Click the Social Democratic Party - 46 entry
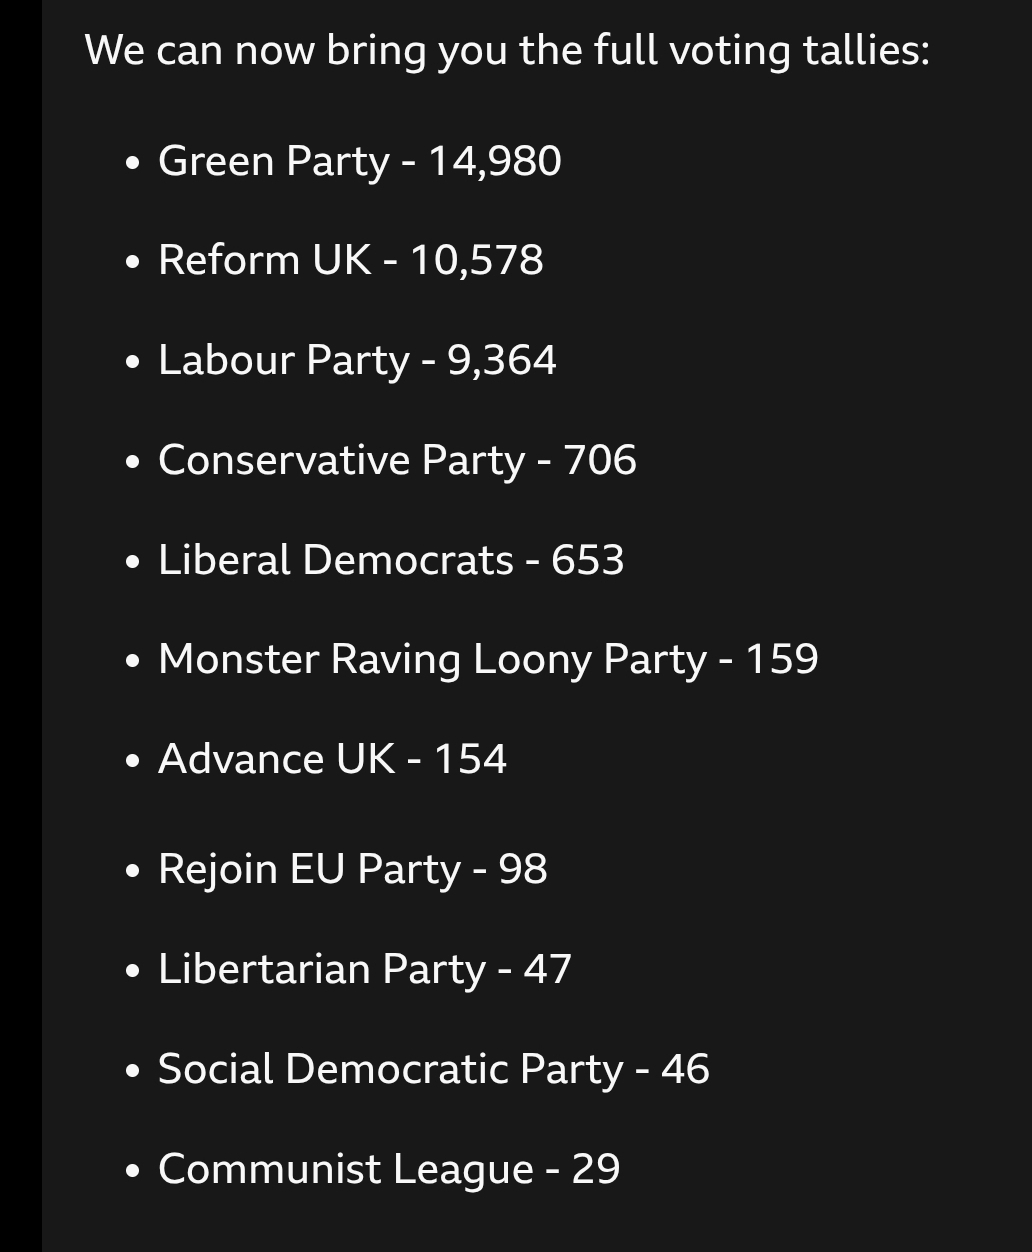The height and width of the screenshot is (1252, 1032). tap(434, 1069)
